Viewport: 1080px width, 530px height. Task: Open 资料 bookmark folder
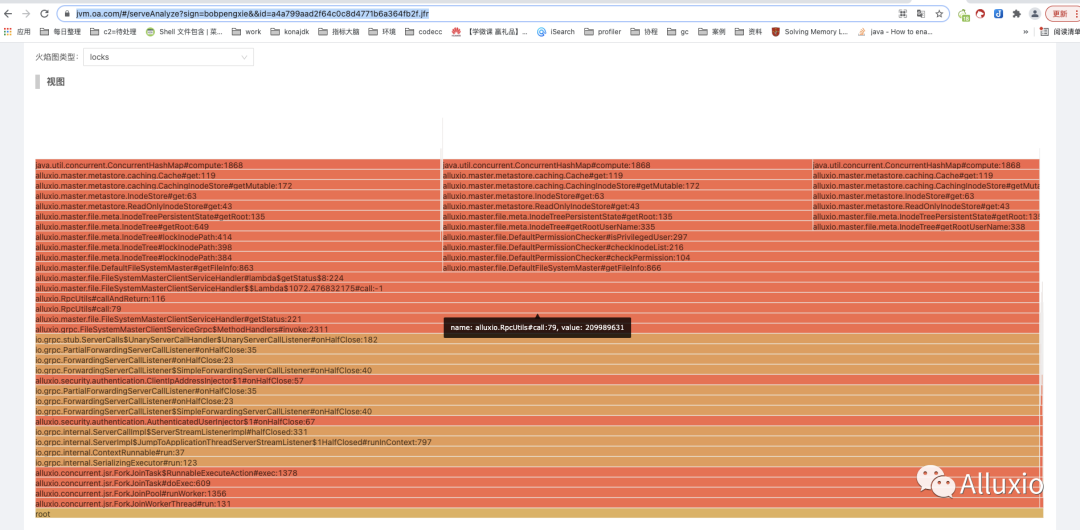point(749,32)
